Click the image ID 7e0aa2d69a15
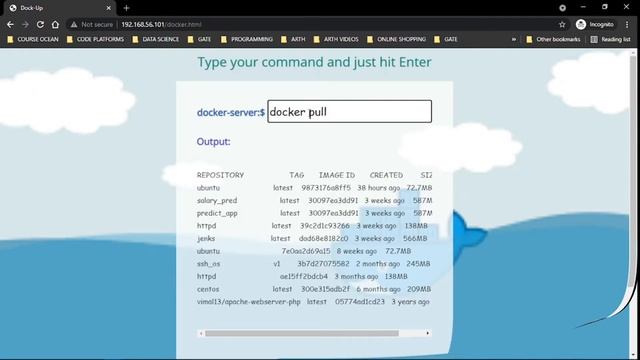 [x=306, y=251]
